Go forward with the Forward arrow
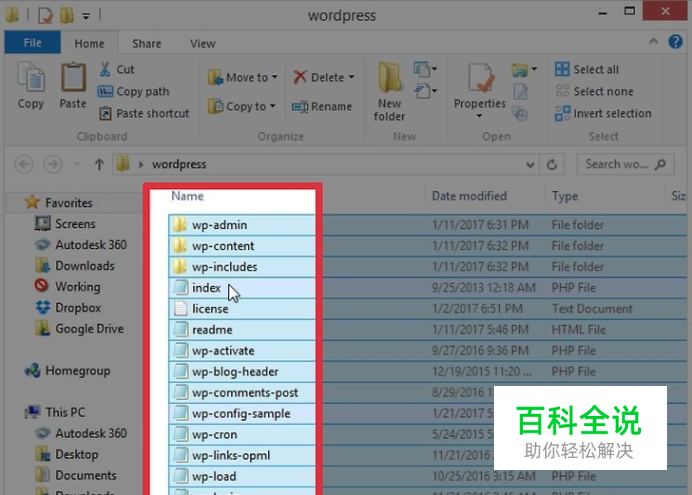The width and height of the screenshot is (692, 495). pos(53,165)
